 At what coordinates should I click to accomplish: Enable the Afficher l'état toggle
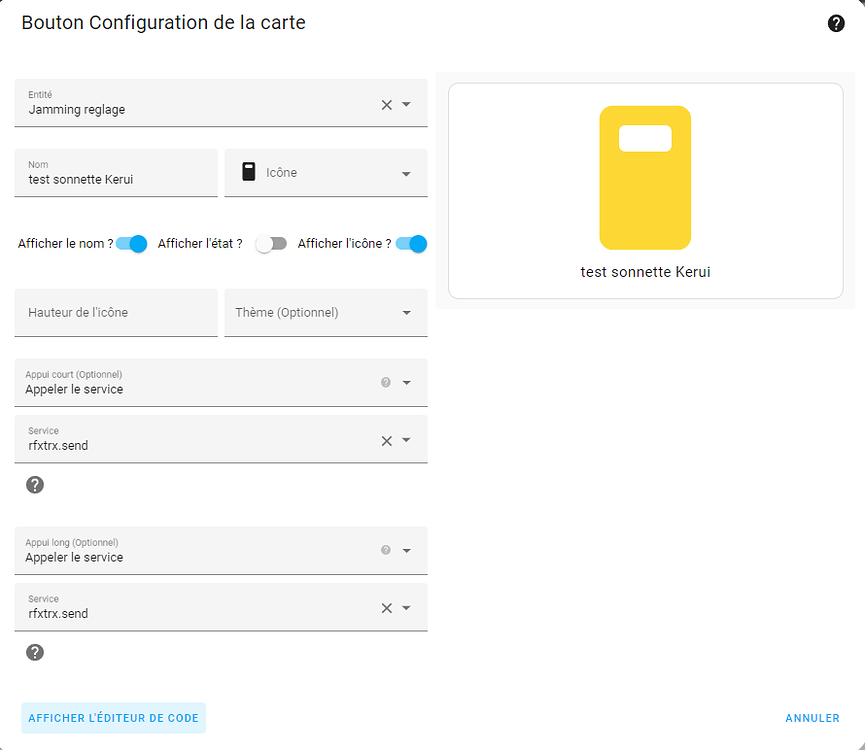pos(271,243)
